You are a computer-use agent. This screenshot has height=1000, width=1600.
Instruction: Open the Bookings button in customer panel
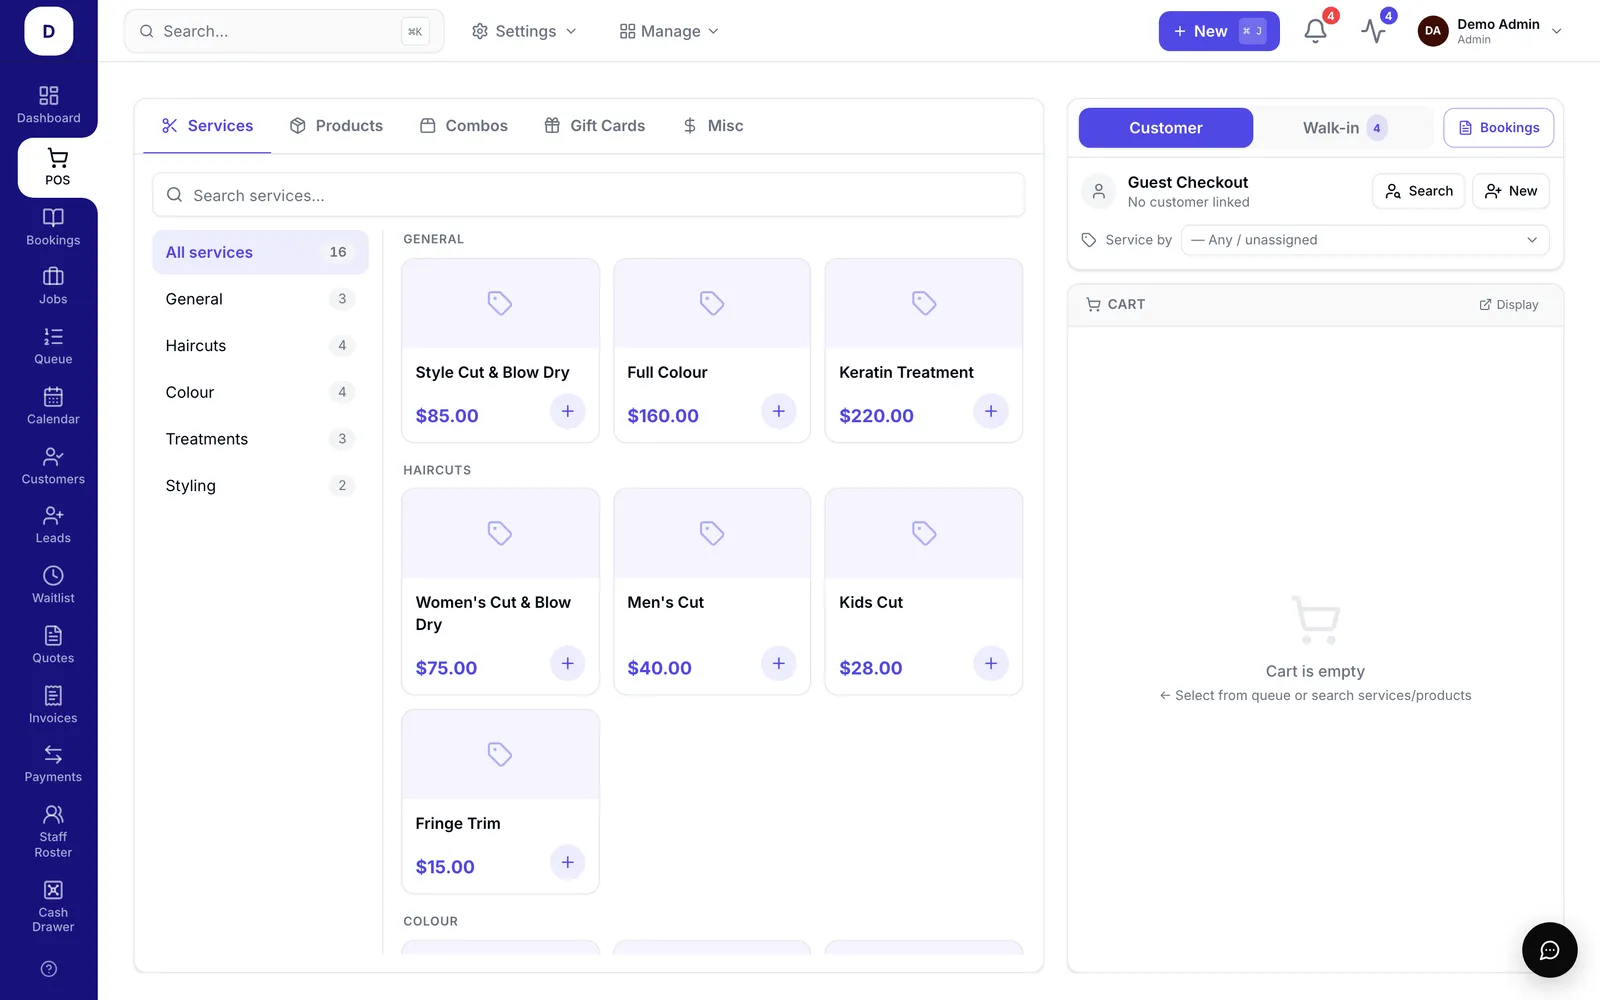(1498, 128)
